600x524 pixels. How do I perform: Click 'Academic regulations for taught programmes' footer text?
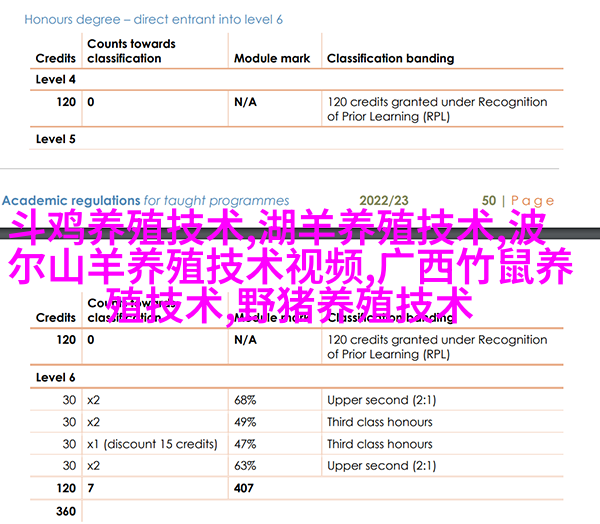pyautogui.click(x=145, y=201)
